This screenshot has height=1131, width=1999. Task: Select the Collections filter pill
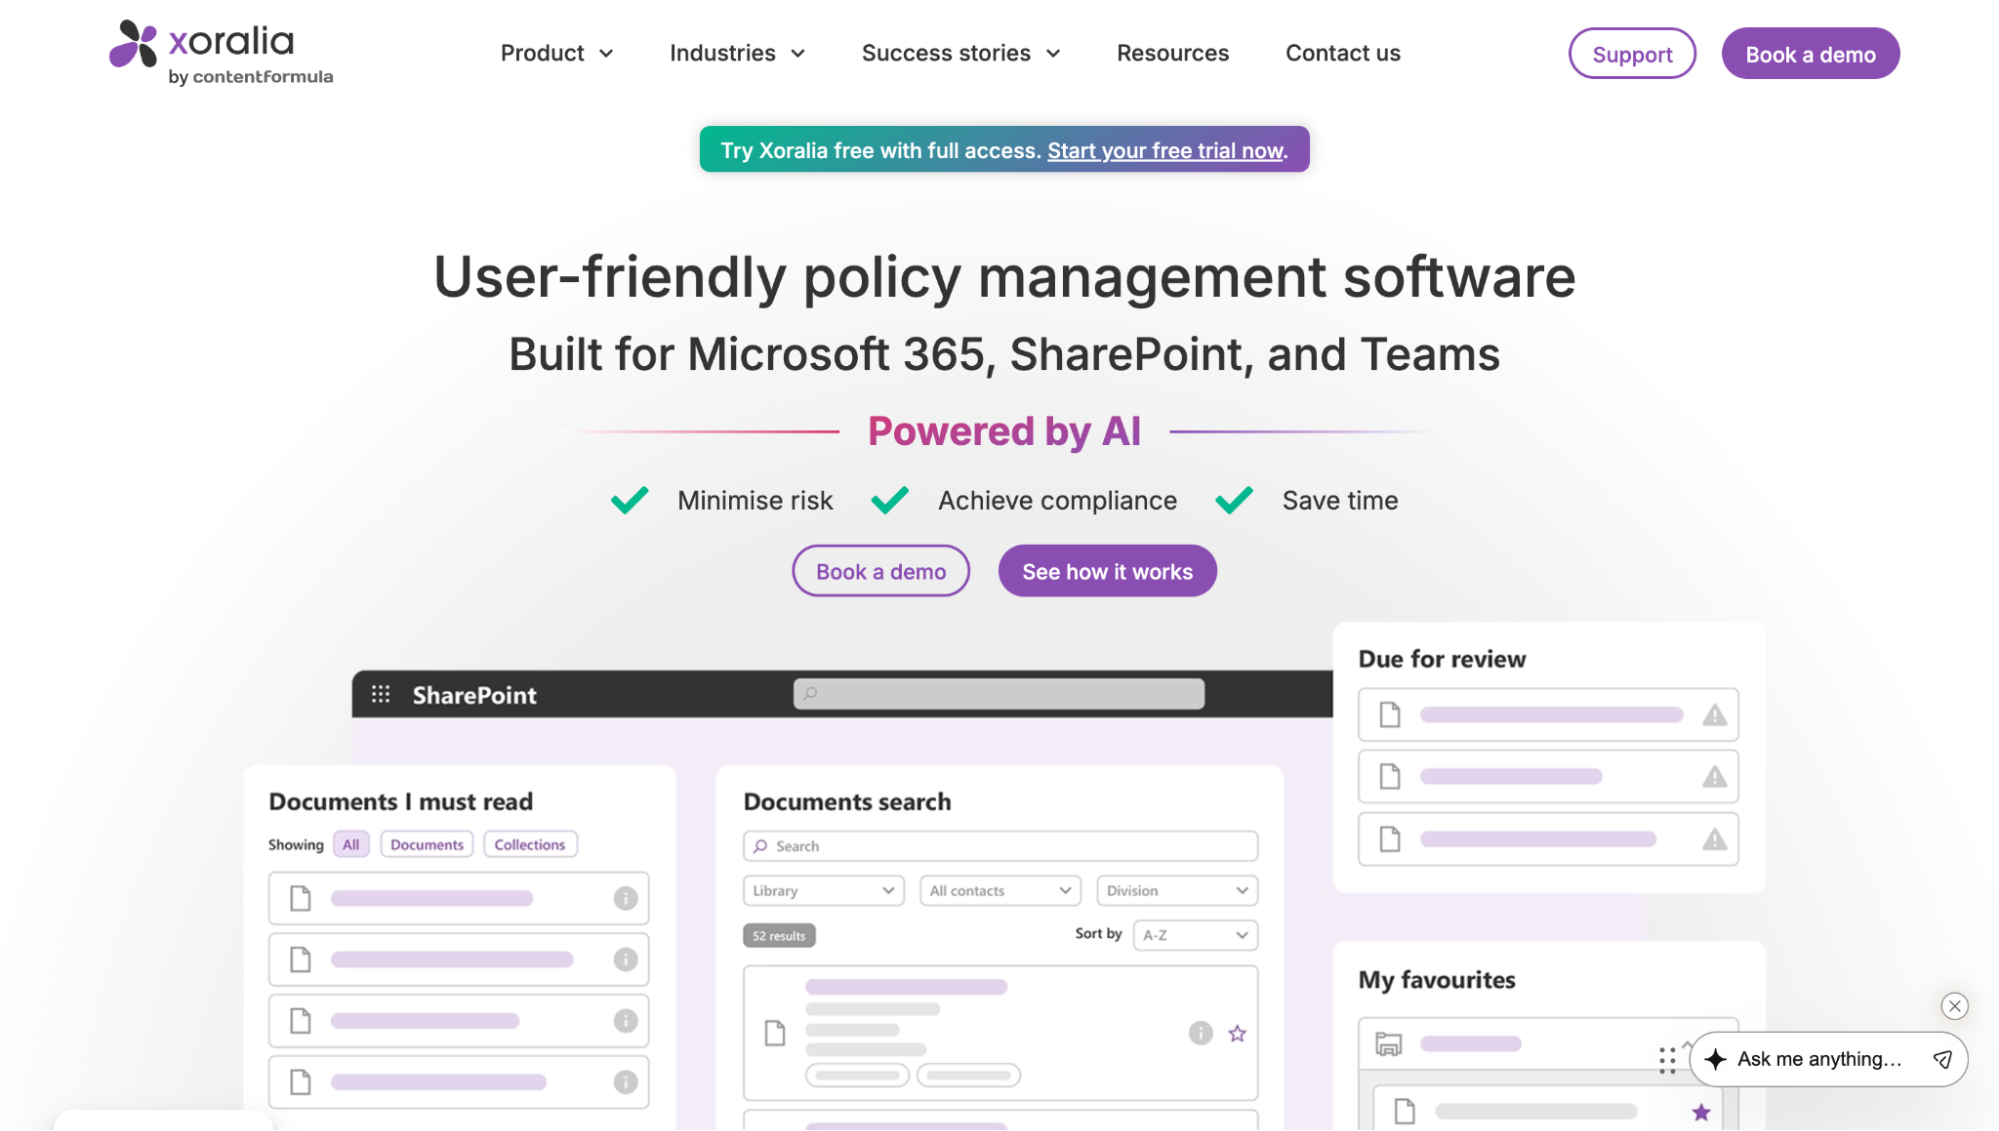pos(529,844)
